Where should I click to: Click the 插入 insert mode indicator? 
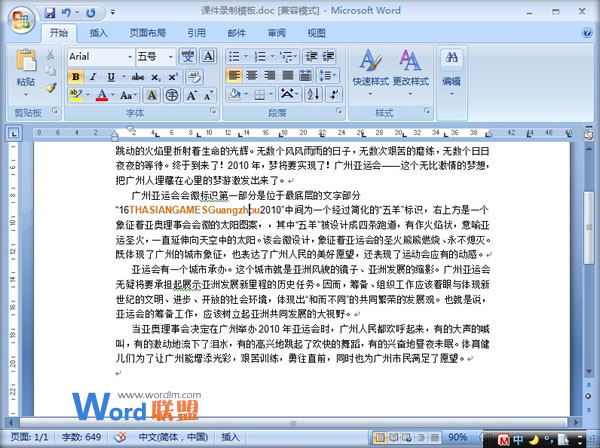(x=230, y=437)
